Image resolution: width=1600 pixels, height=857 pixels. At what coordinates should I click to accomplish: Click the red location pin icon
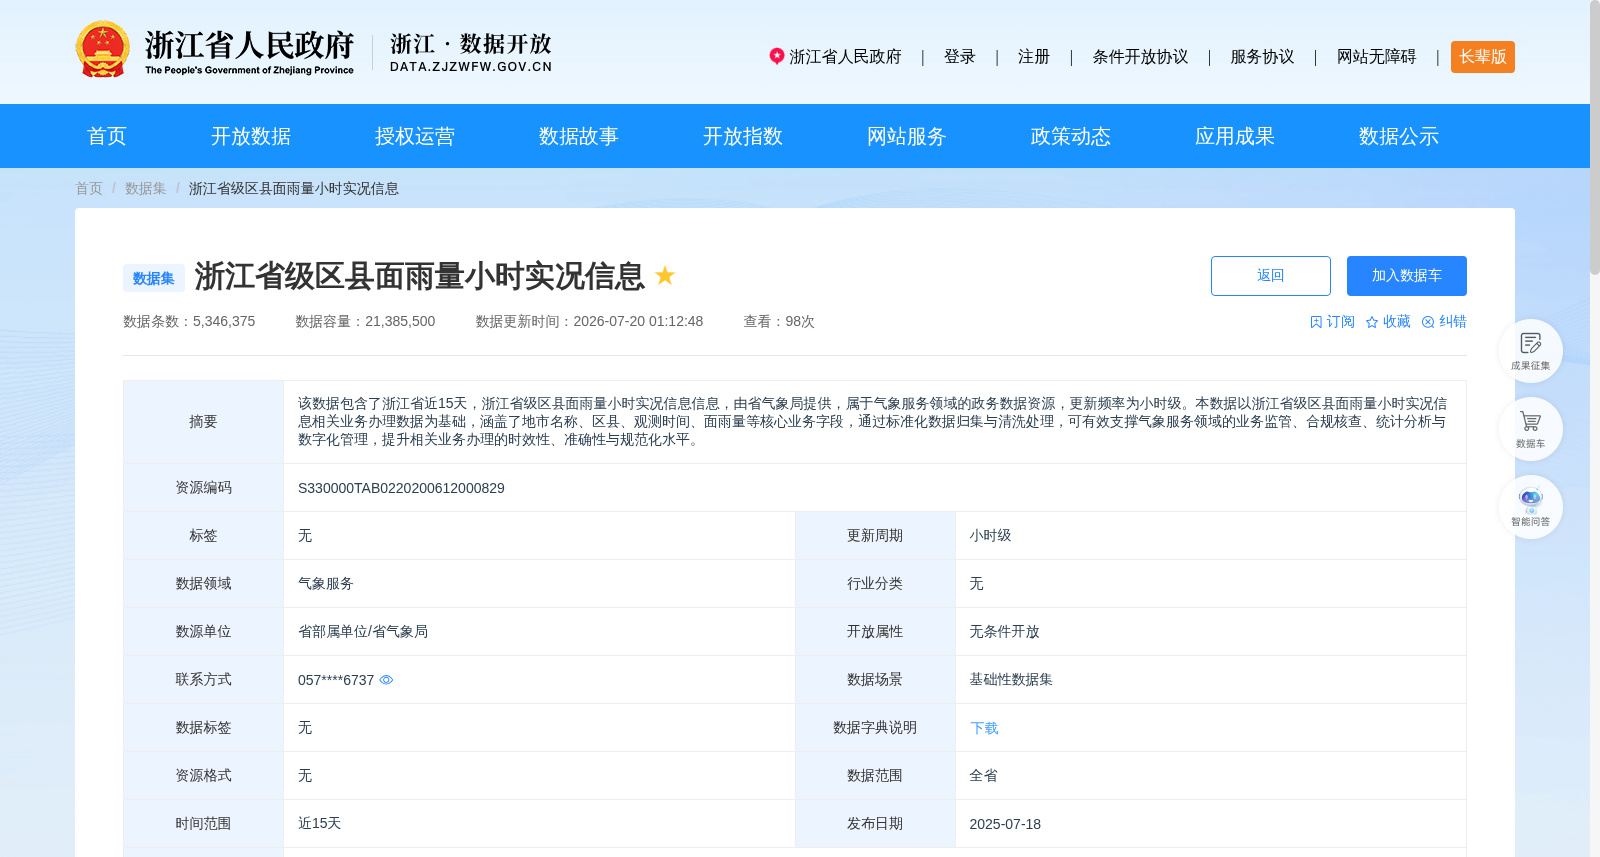click(x=776, y=56)
